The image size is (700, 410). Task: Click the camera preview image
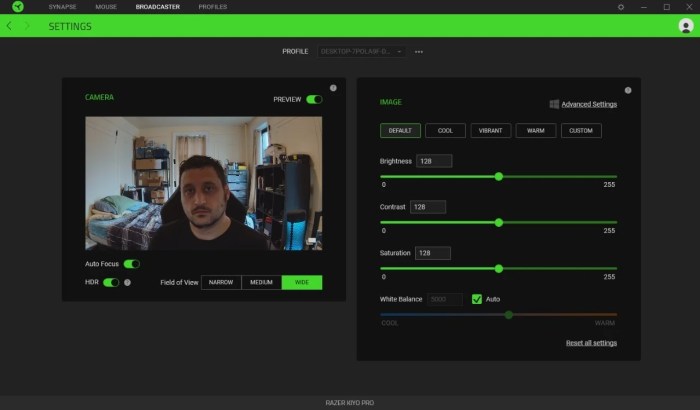[x=204, y=183]
